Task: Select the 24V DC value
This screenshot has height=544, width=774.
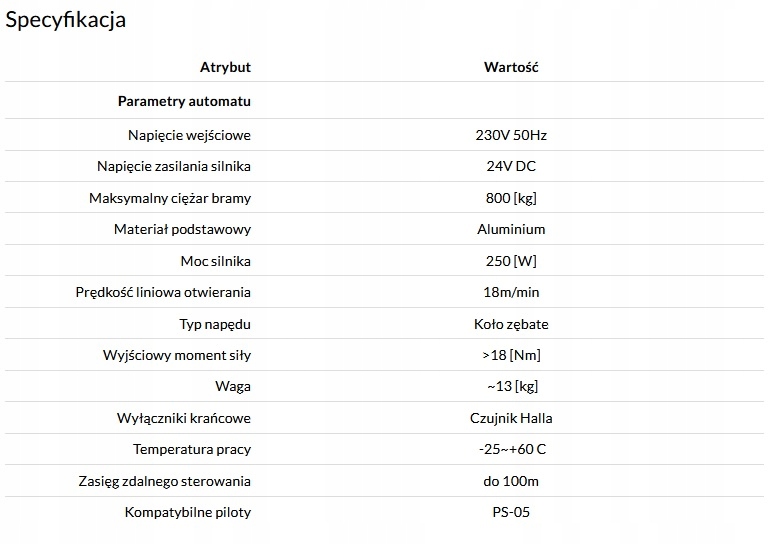Action: pyautogui.click(x=511, y=166)
